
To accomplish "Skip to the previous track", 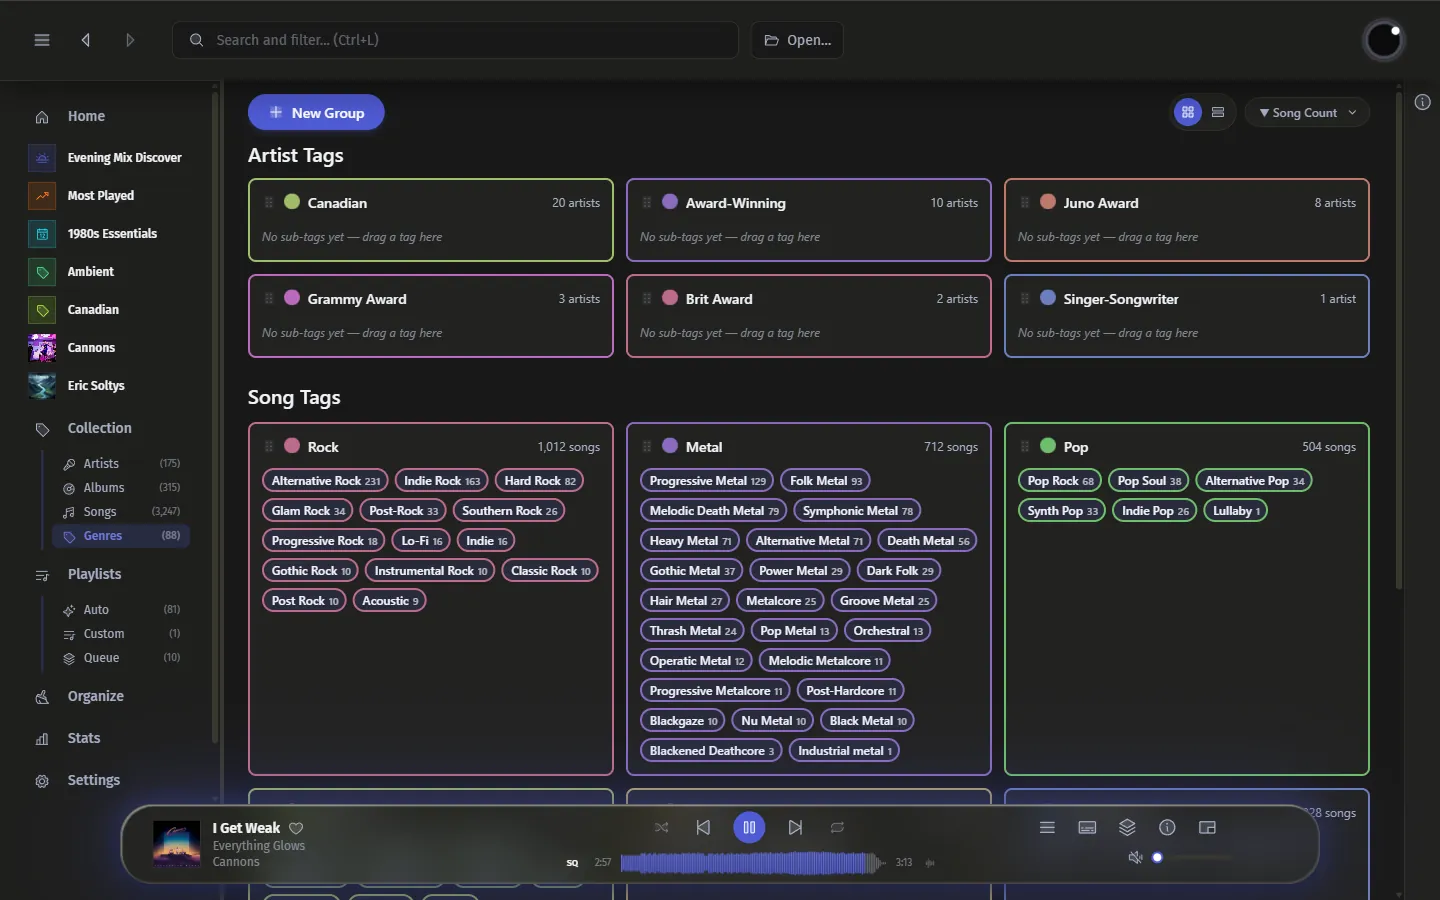I will click(703, 827).
